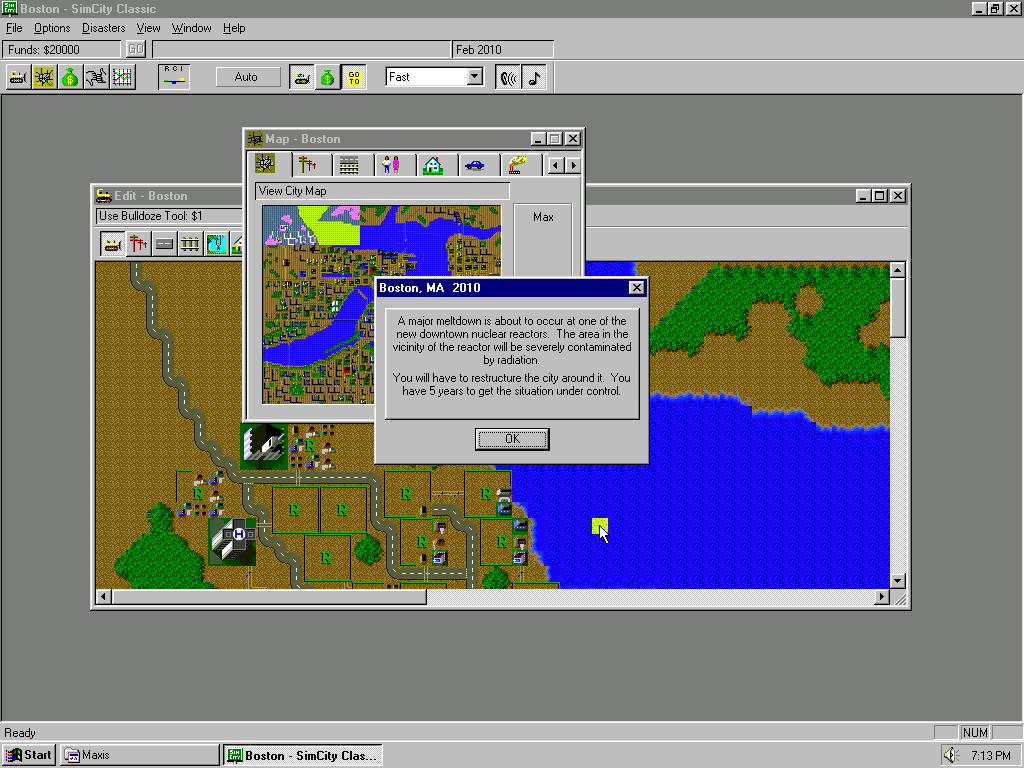Image resolution: width=1024 pixels, height=768 pixels.
Task: Open the Graphs window icon
Action: click(122, 76)
